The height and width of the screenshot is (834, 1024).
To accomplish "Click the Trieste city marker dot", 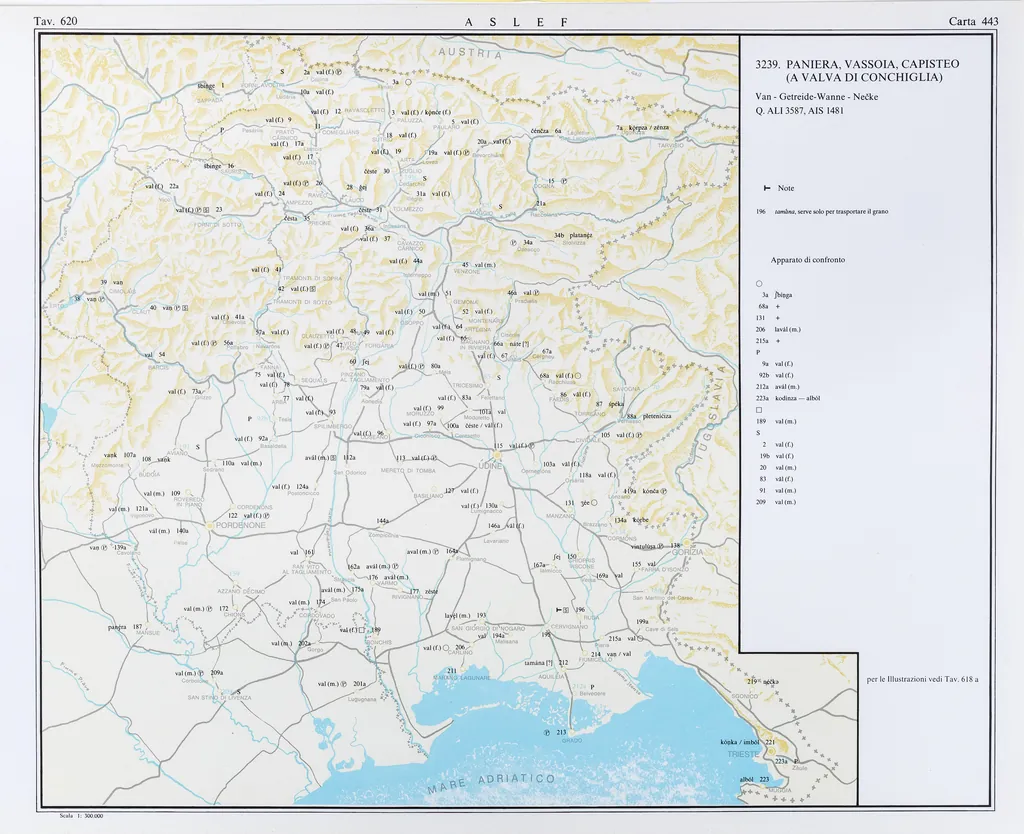I will 772,751.
